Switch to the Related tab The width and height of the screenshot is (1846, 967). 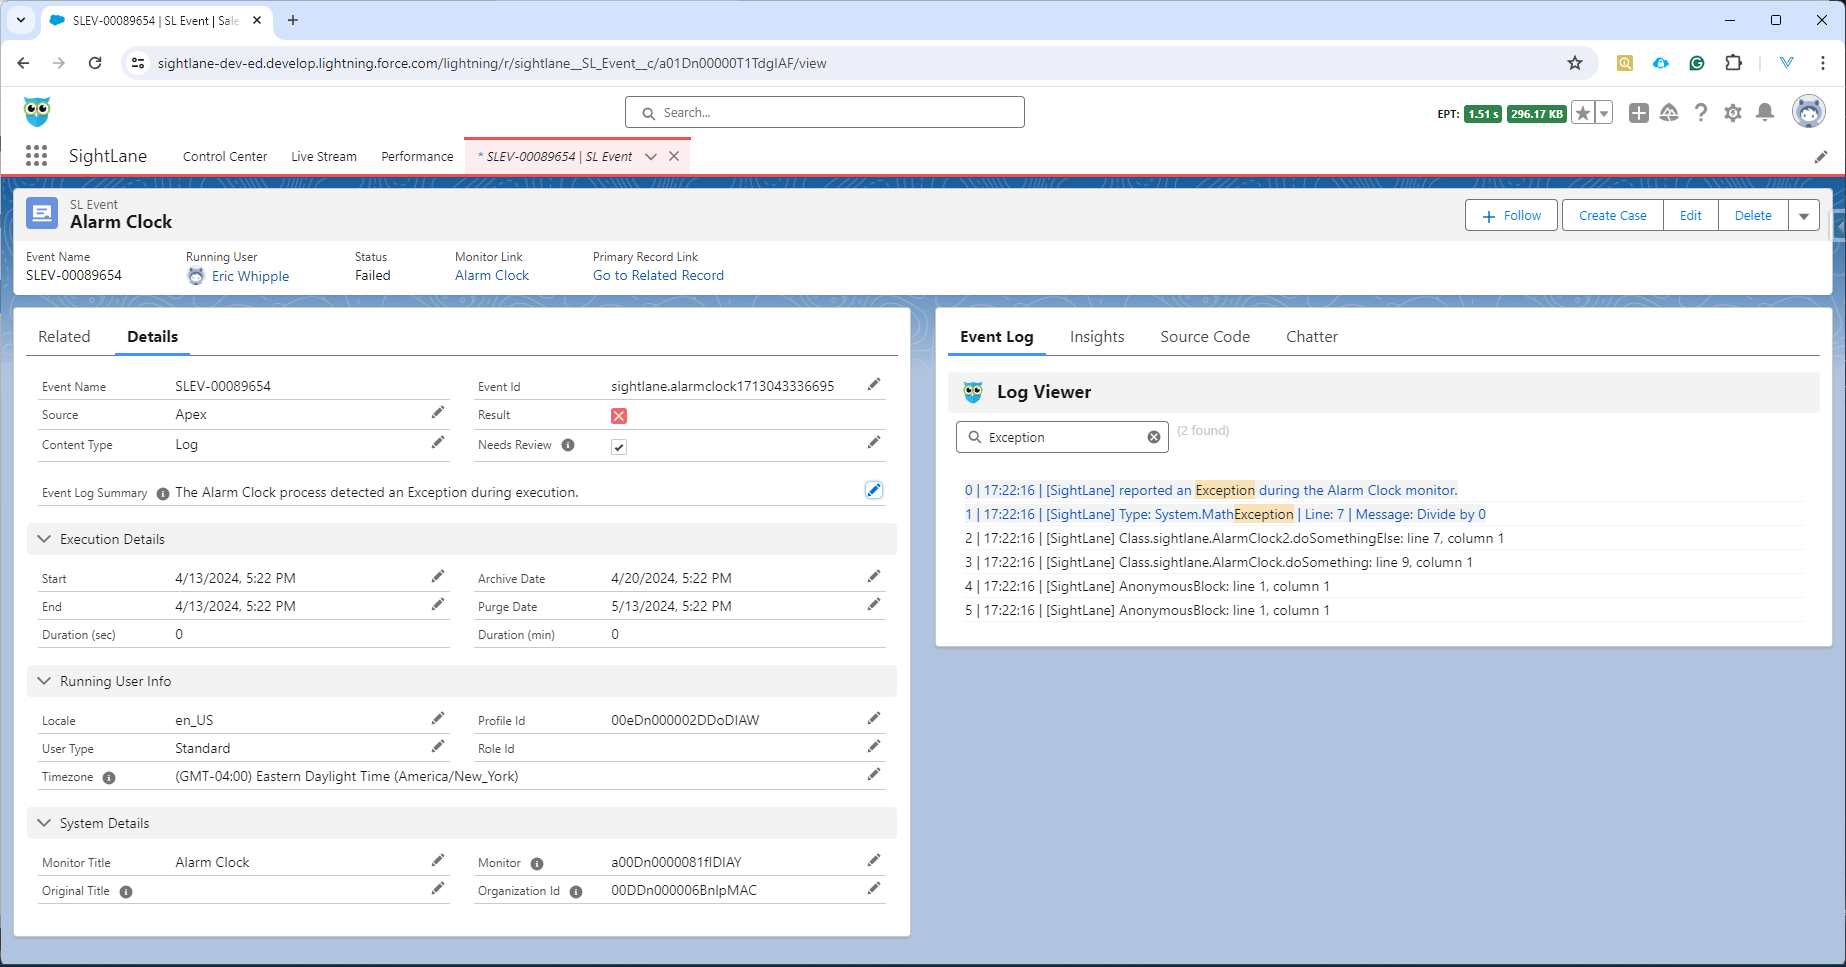click(64, 337)
